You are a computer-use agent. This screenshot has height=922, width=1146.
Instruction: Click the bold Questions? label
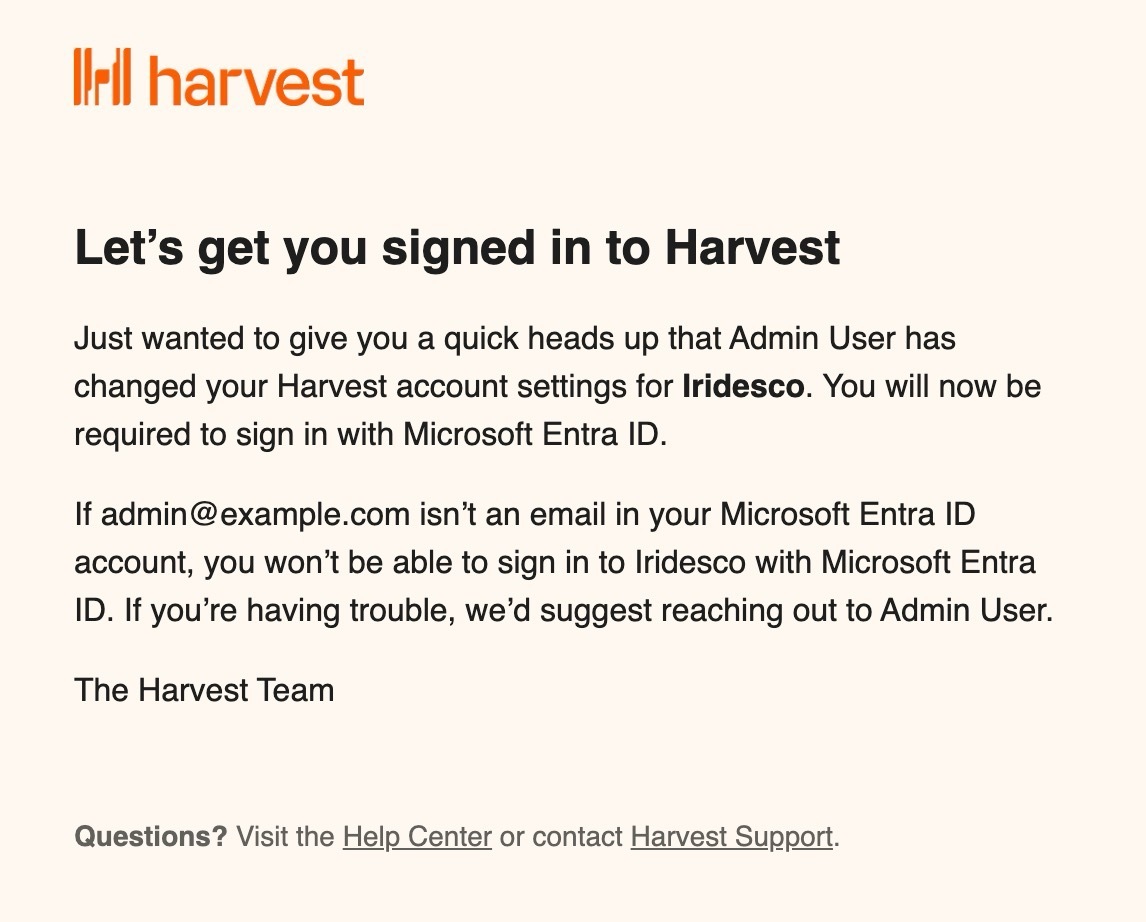151,837
